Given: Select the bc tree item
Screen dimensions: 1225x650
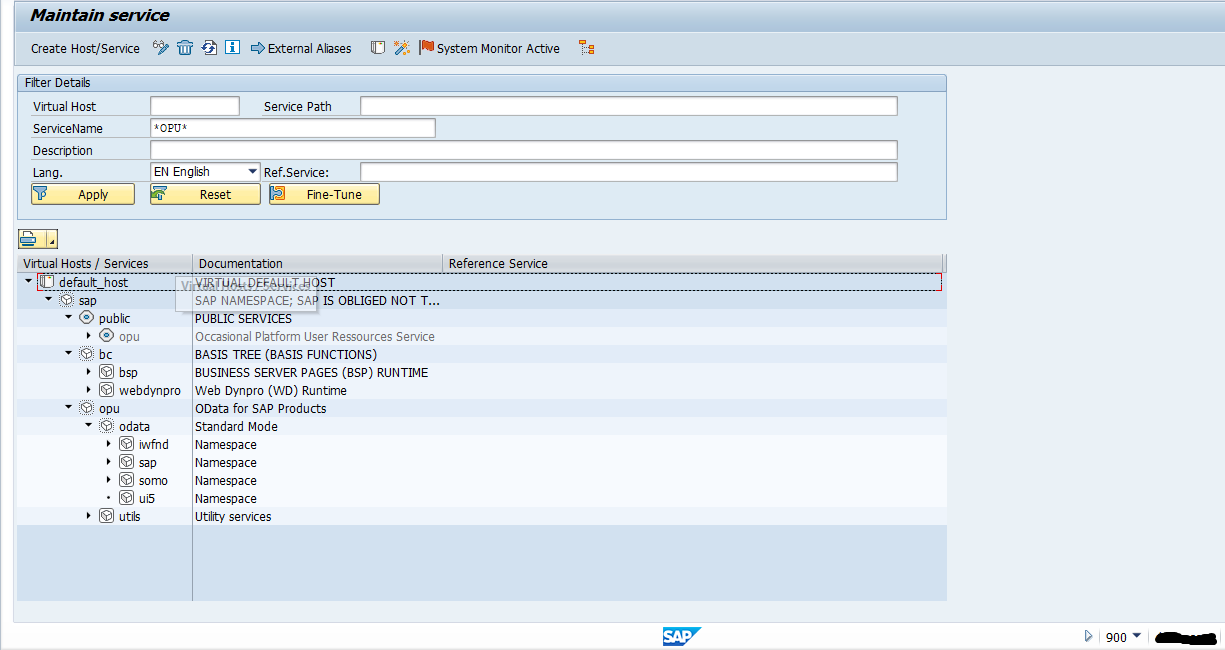Looking at the screenshot, I should 105,355.
